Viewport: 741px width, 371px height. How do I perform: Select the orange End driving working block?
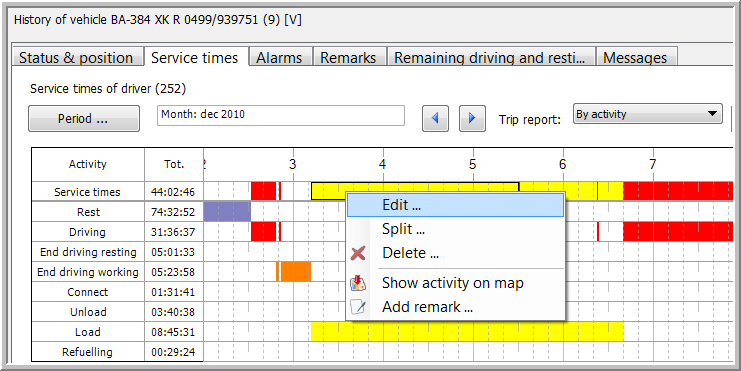(x=293, y=272)
